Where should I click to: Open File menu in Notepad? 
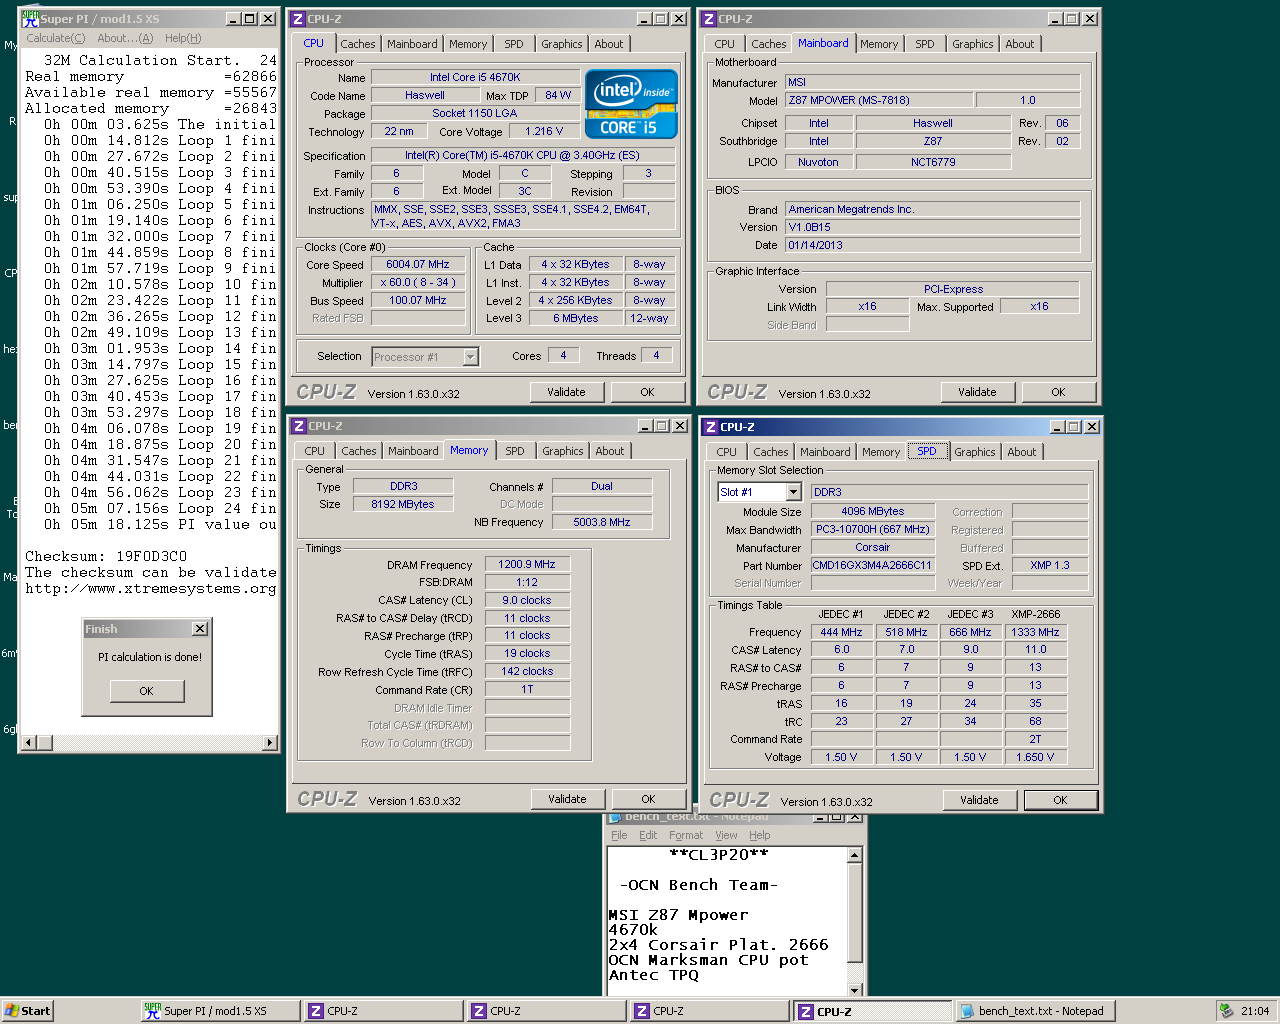pyautogui.click(x=619, y=835)
